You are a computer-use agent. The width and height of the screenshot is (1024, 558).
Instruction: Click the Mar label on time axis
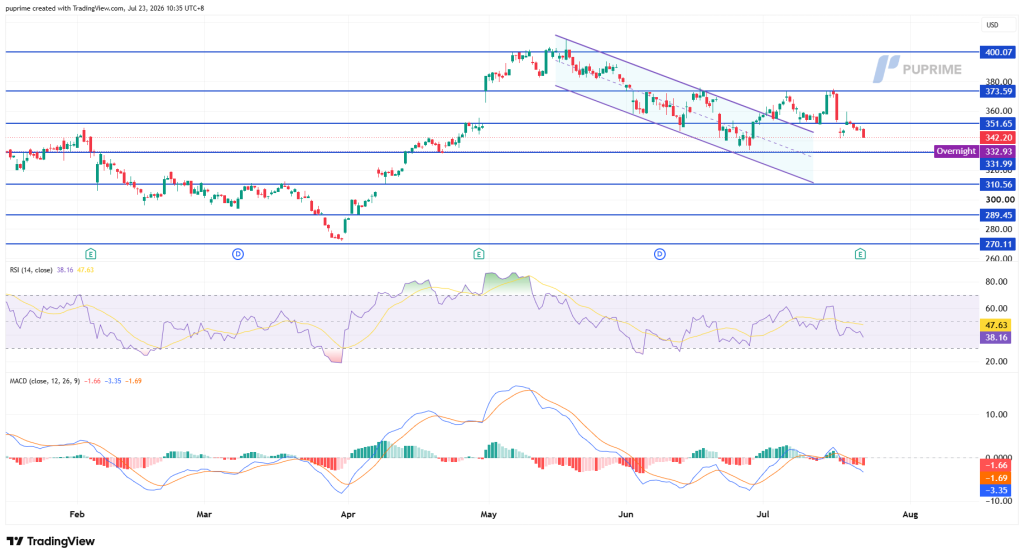[204, 514]
